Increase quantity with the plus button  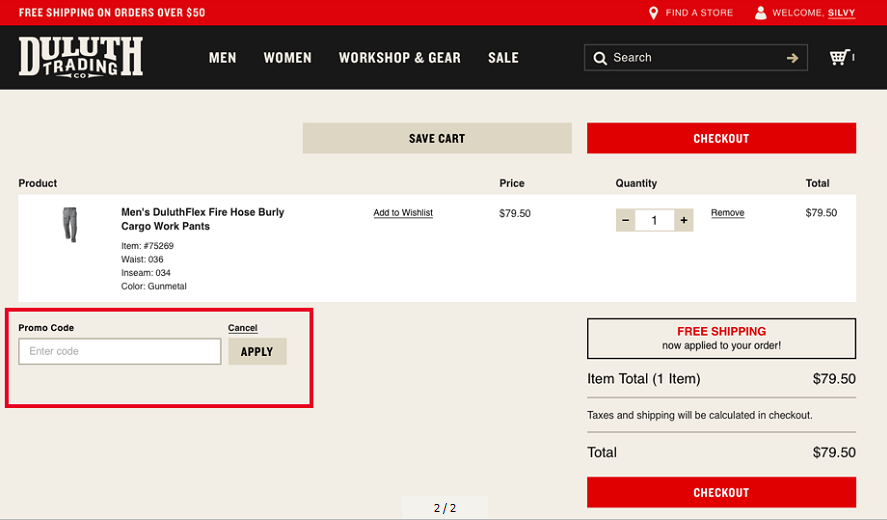[x=684, y=220]
